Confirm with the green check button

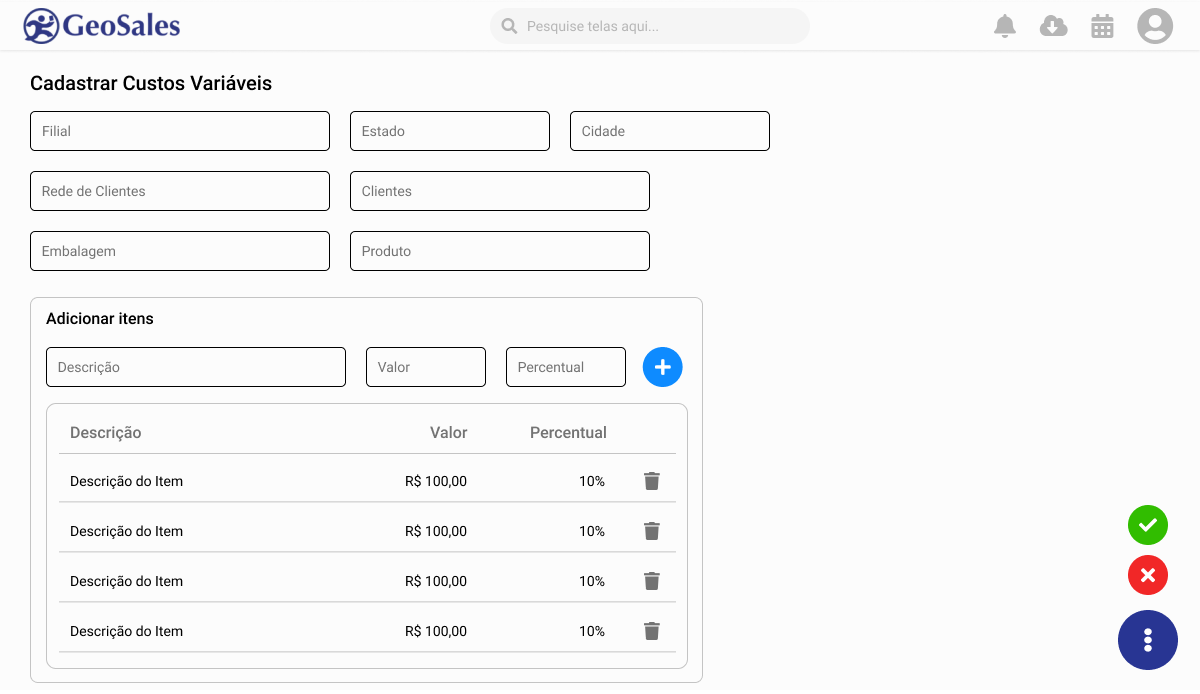click(x=1148, y=525)
